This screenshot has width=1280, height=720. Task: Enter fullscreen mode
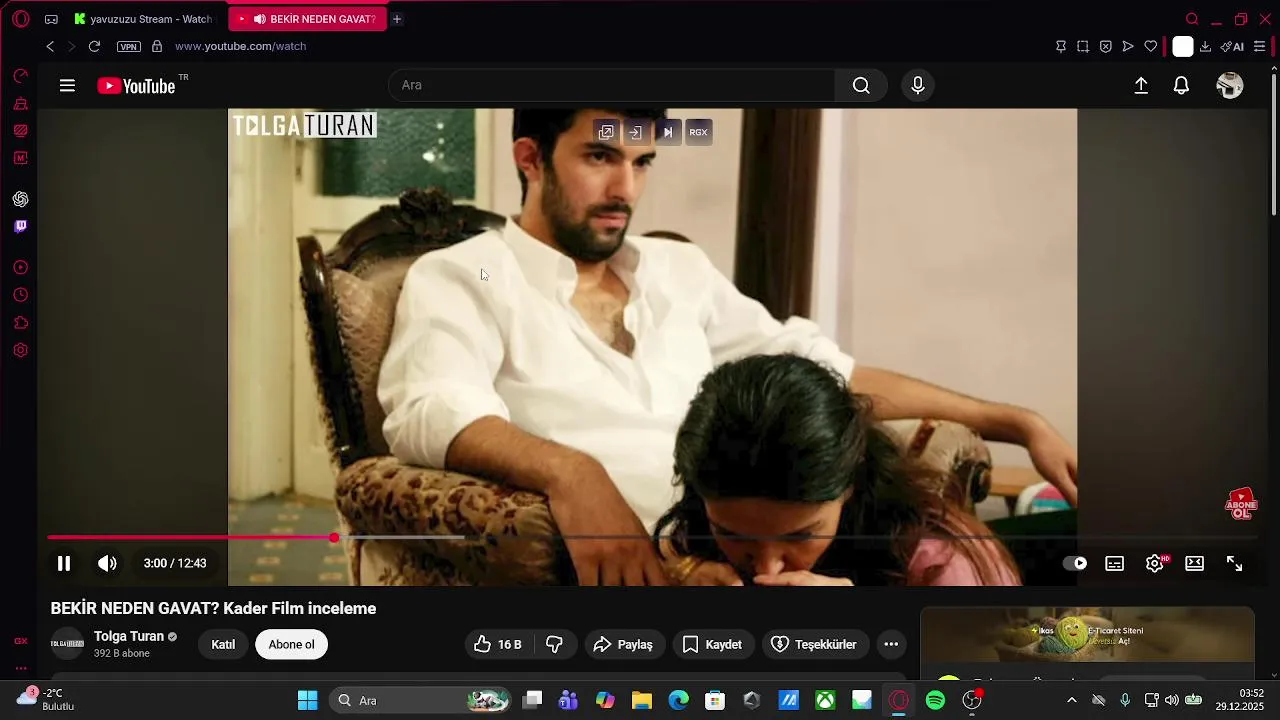click(1235, 563)
